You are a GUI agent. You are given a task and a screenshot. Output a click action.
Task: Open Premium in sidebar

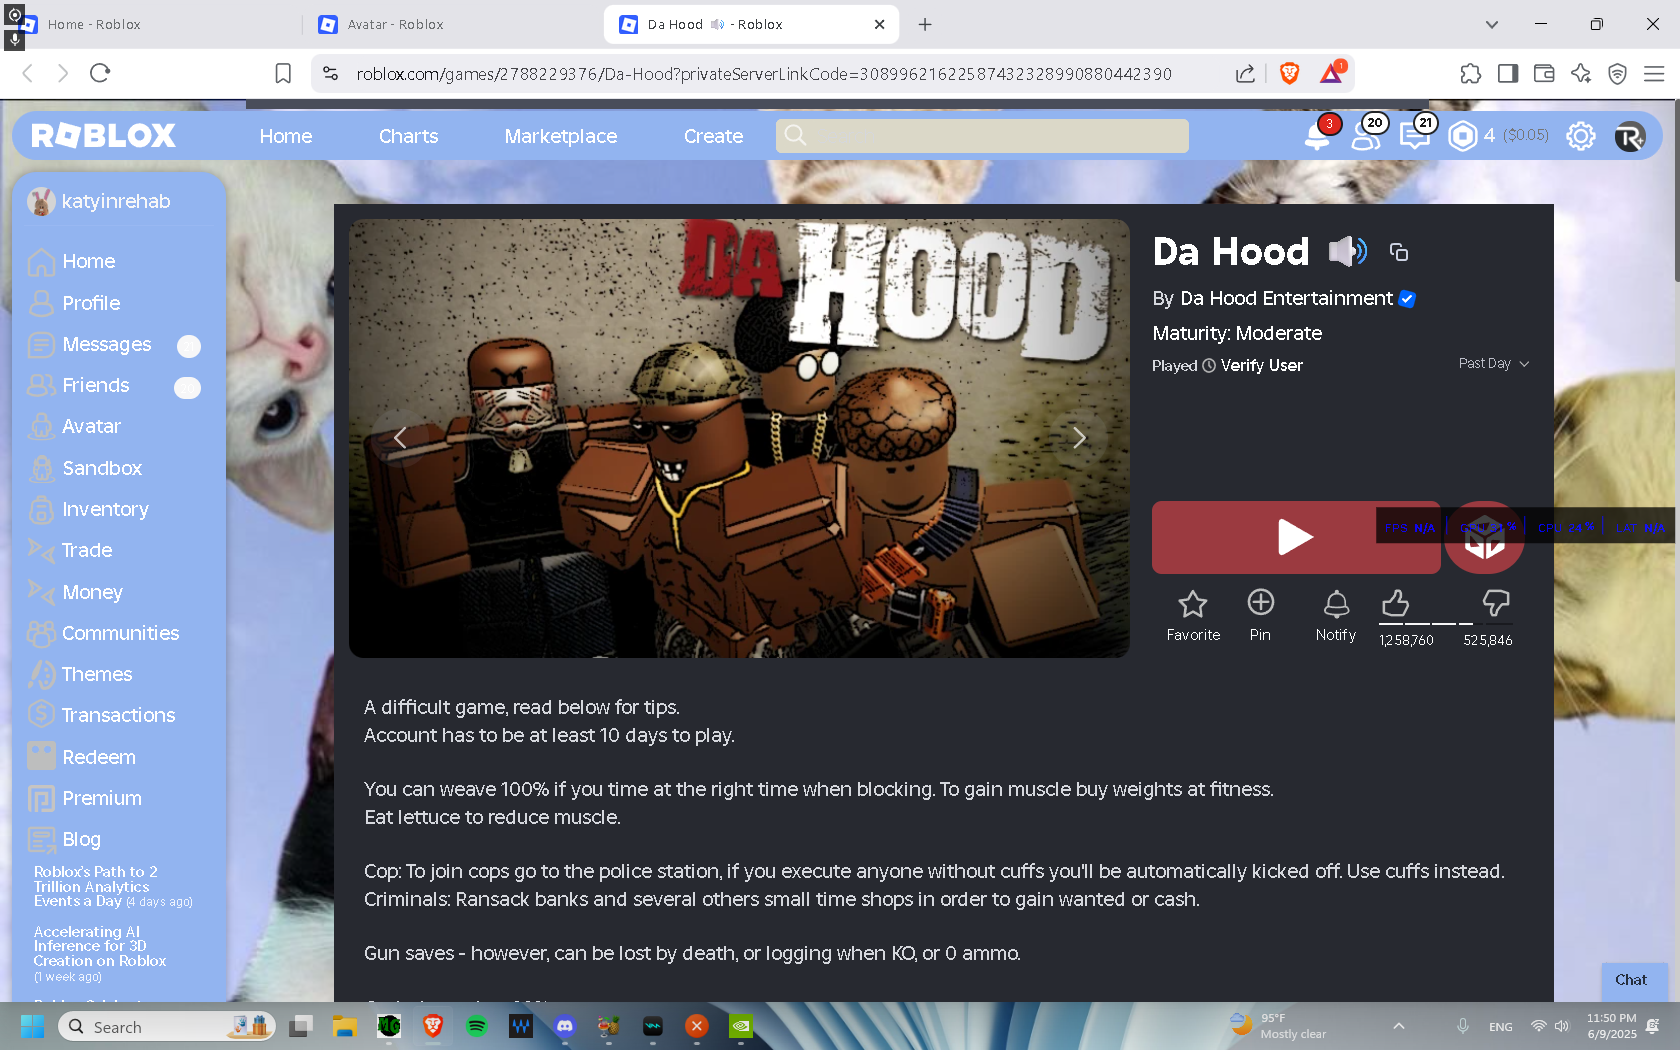pyautogui.click(x=85, y=798)
